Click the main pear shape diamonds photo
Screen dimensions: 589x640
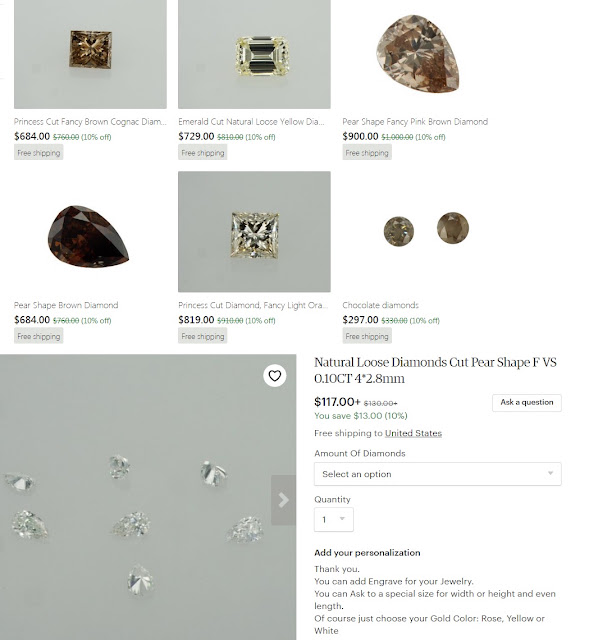click(148, 497)
